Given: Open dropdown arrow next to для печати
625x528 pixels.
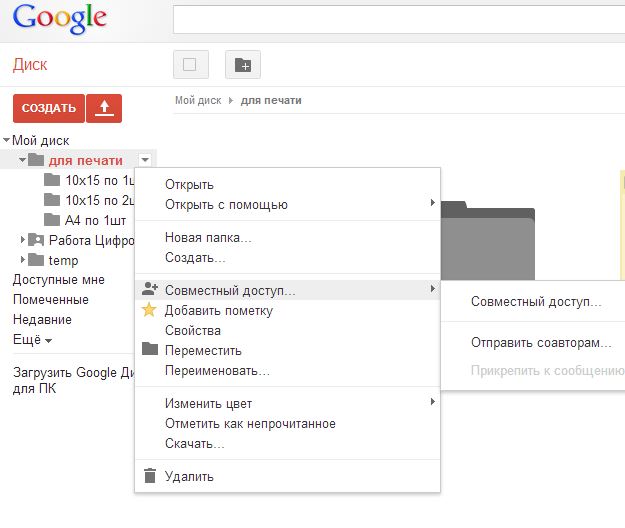Looking at the screenshot, I should pyautogui.click(x=145, y=160).
